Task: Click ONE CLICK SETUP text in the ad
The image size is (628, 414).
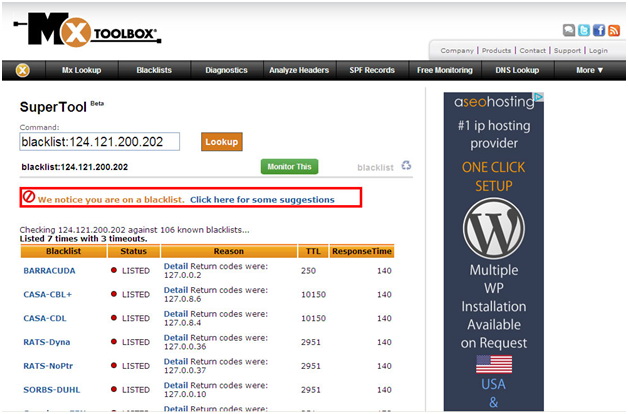Action: pyautogui.click(x=493, y=177)
